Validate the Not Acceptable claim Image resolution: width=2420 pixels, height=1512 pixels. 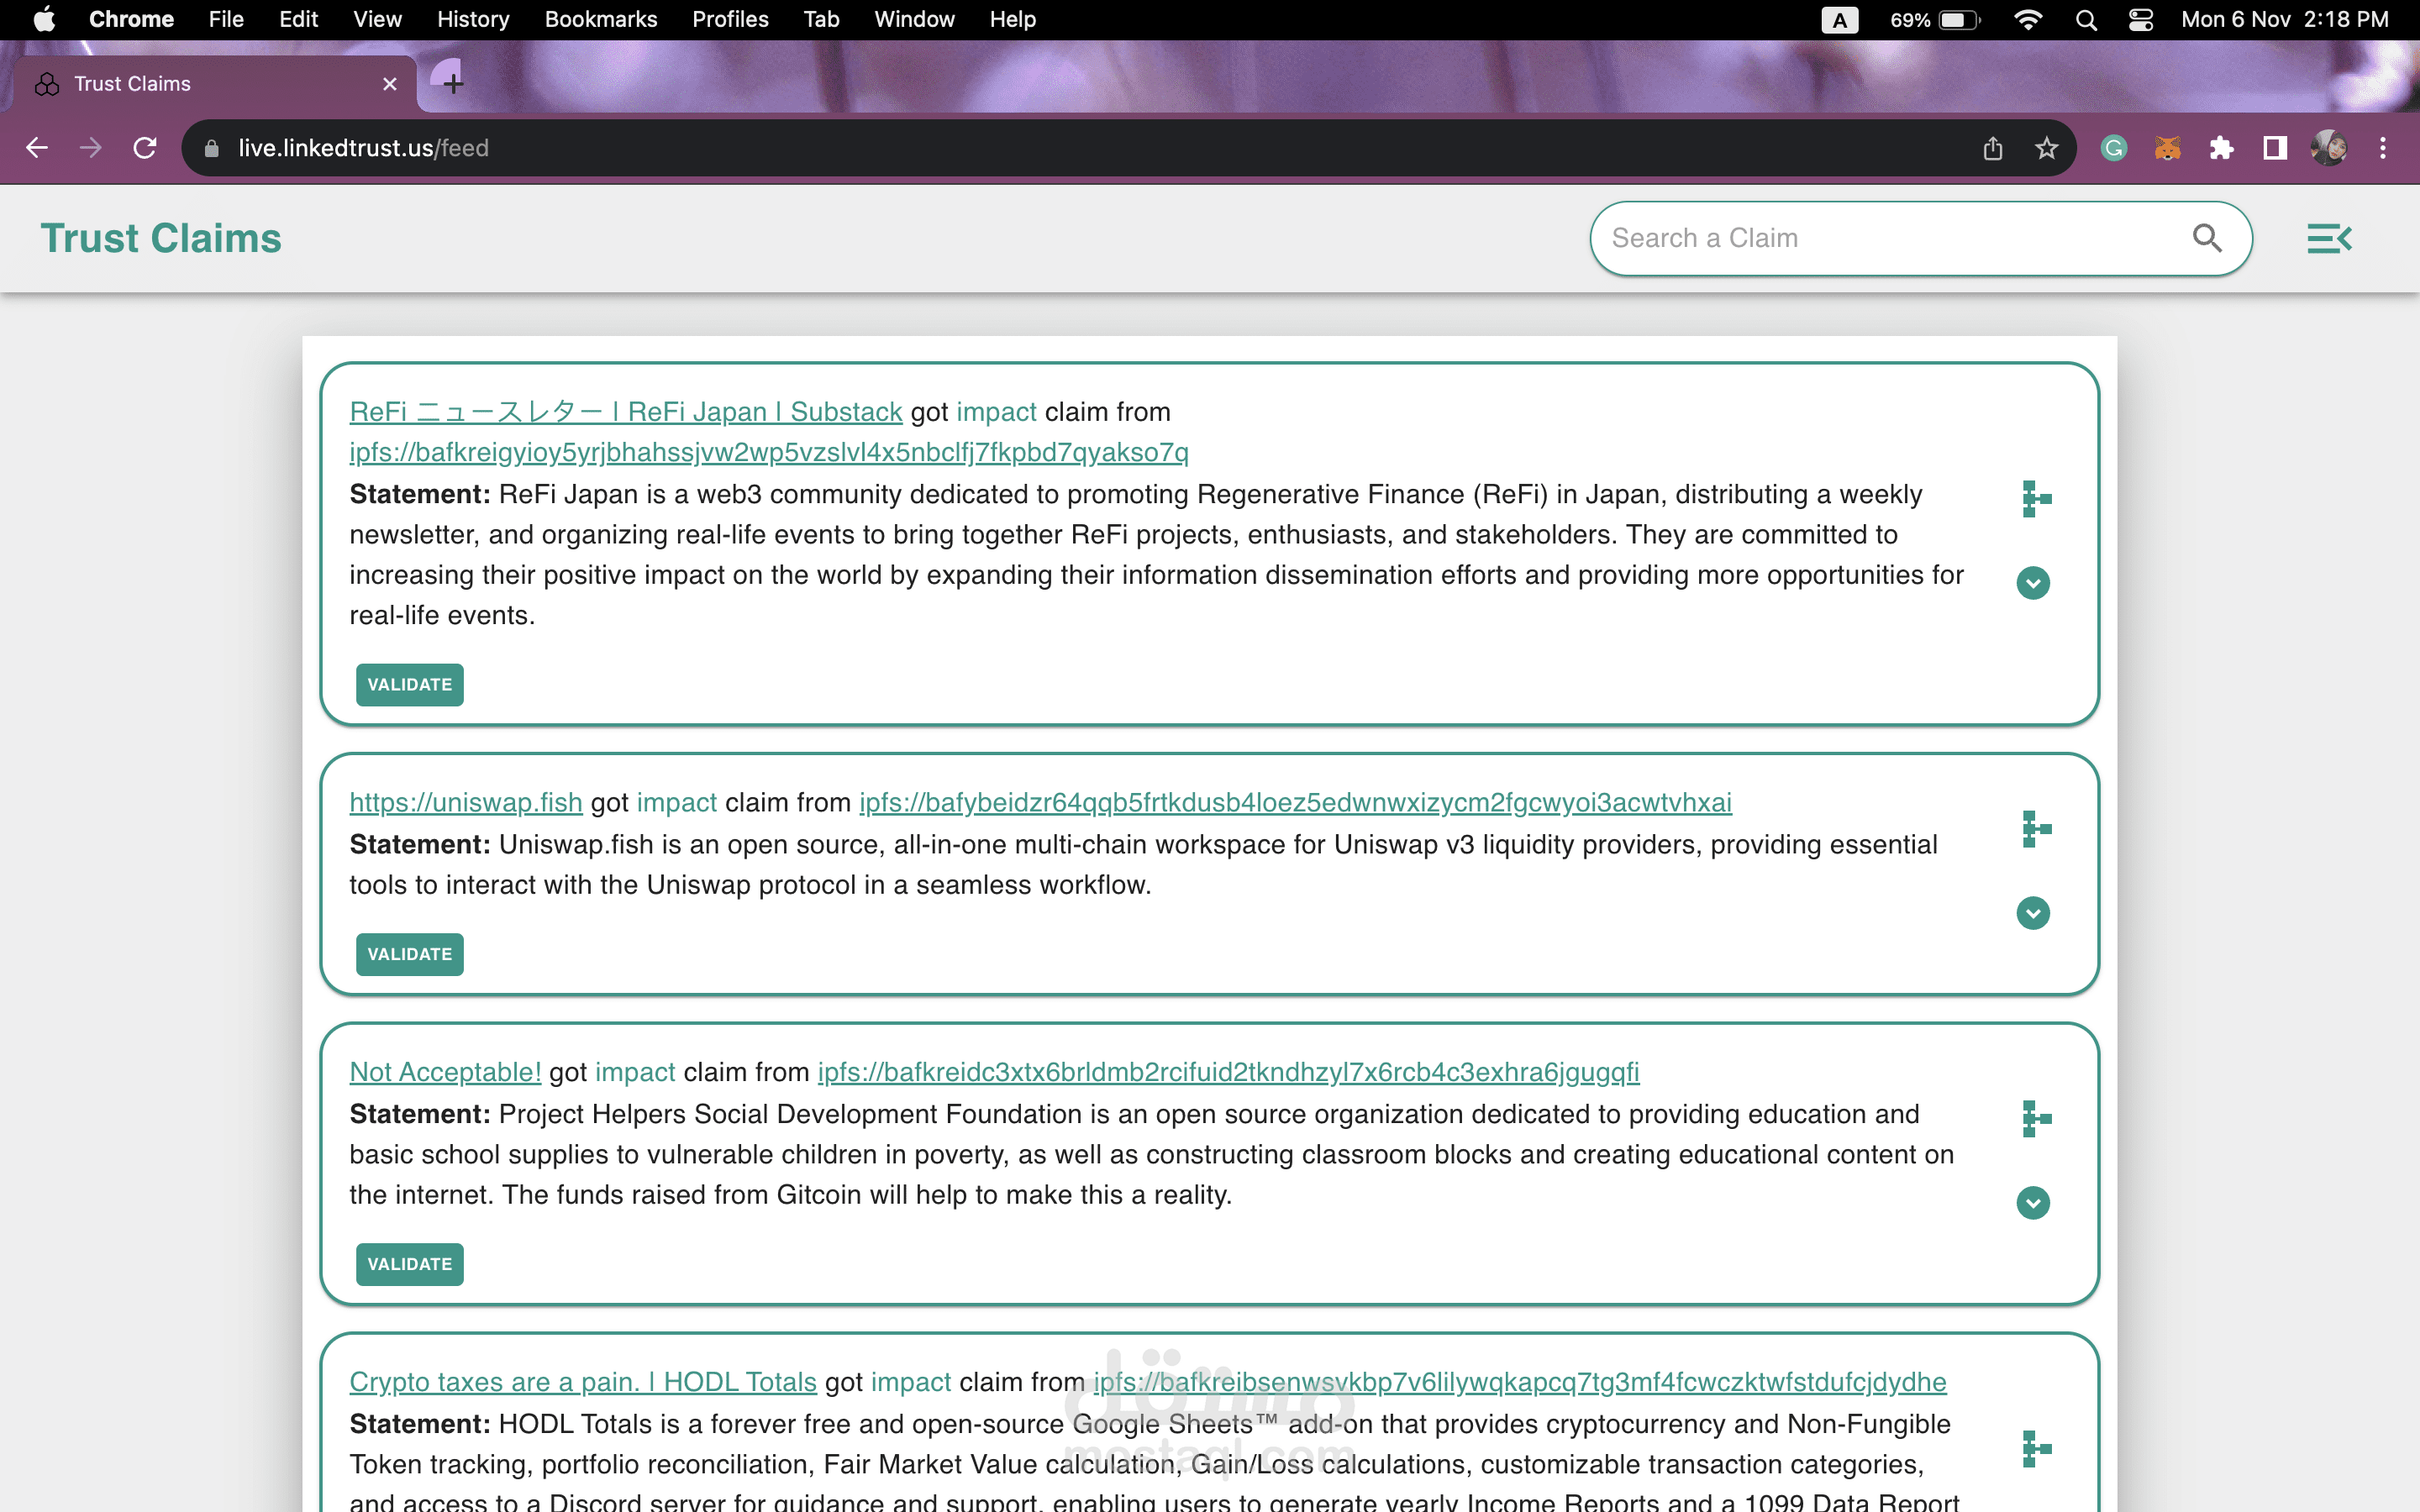[410, 1265]
